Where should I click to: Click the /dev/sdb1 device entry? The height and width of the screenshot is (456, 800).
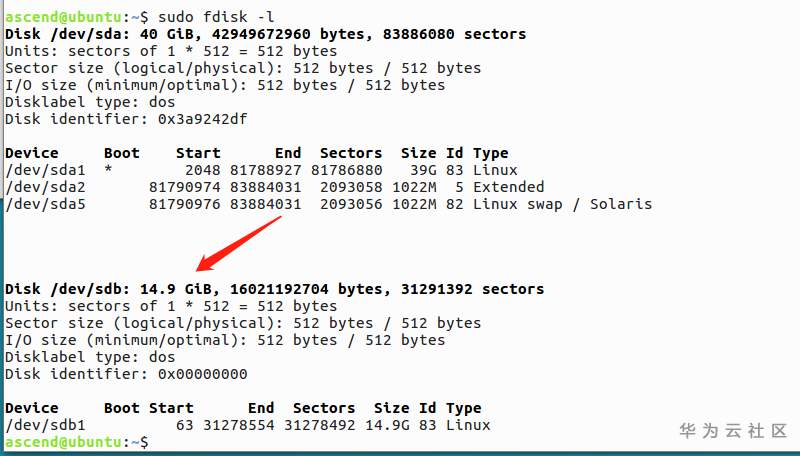pos(45,425)
